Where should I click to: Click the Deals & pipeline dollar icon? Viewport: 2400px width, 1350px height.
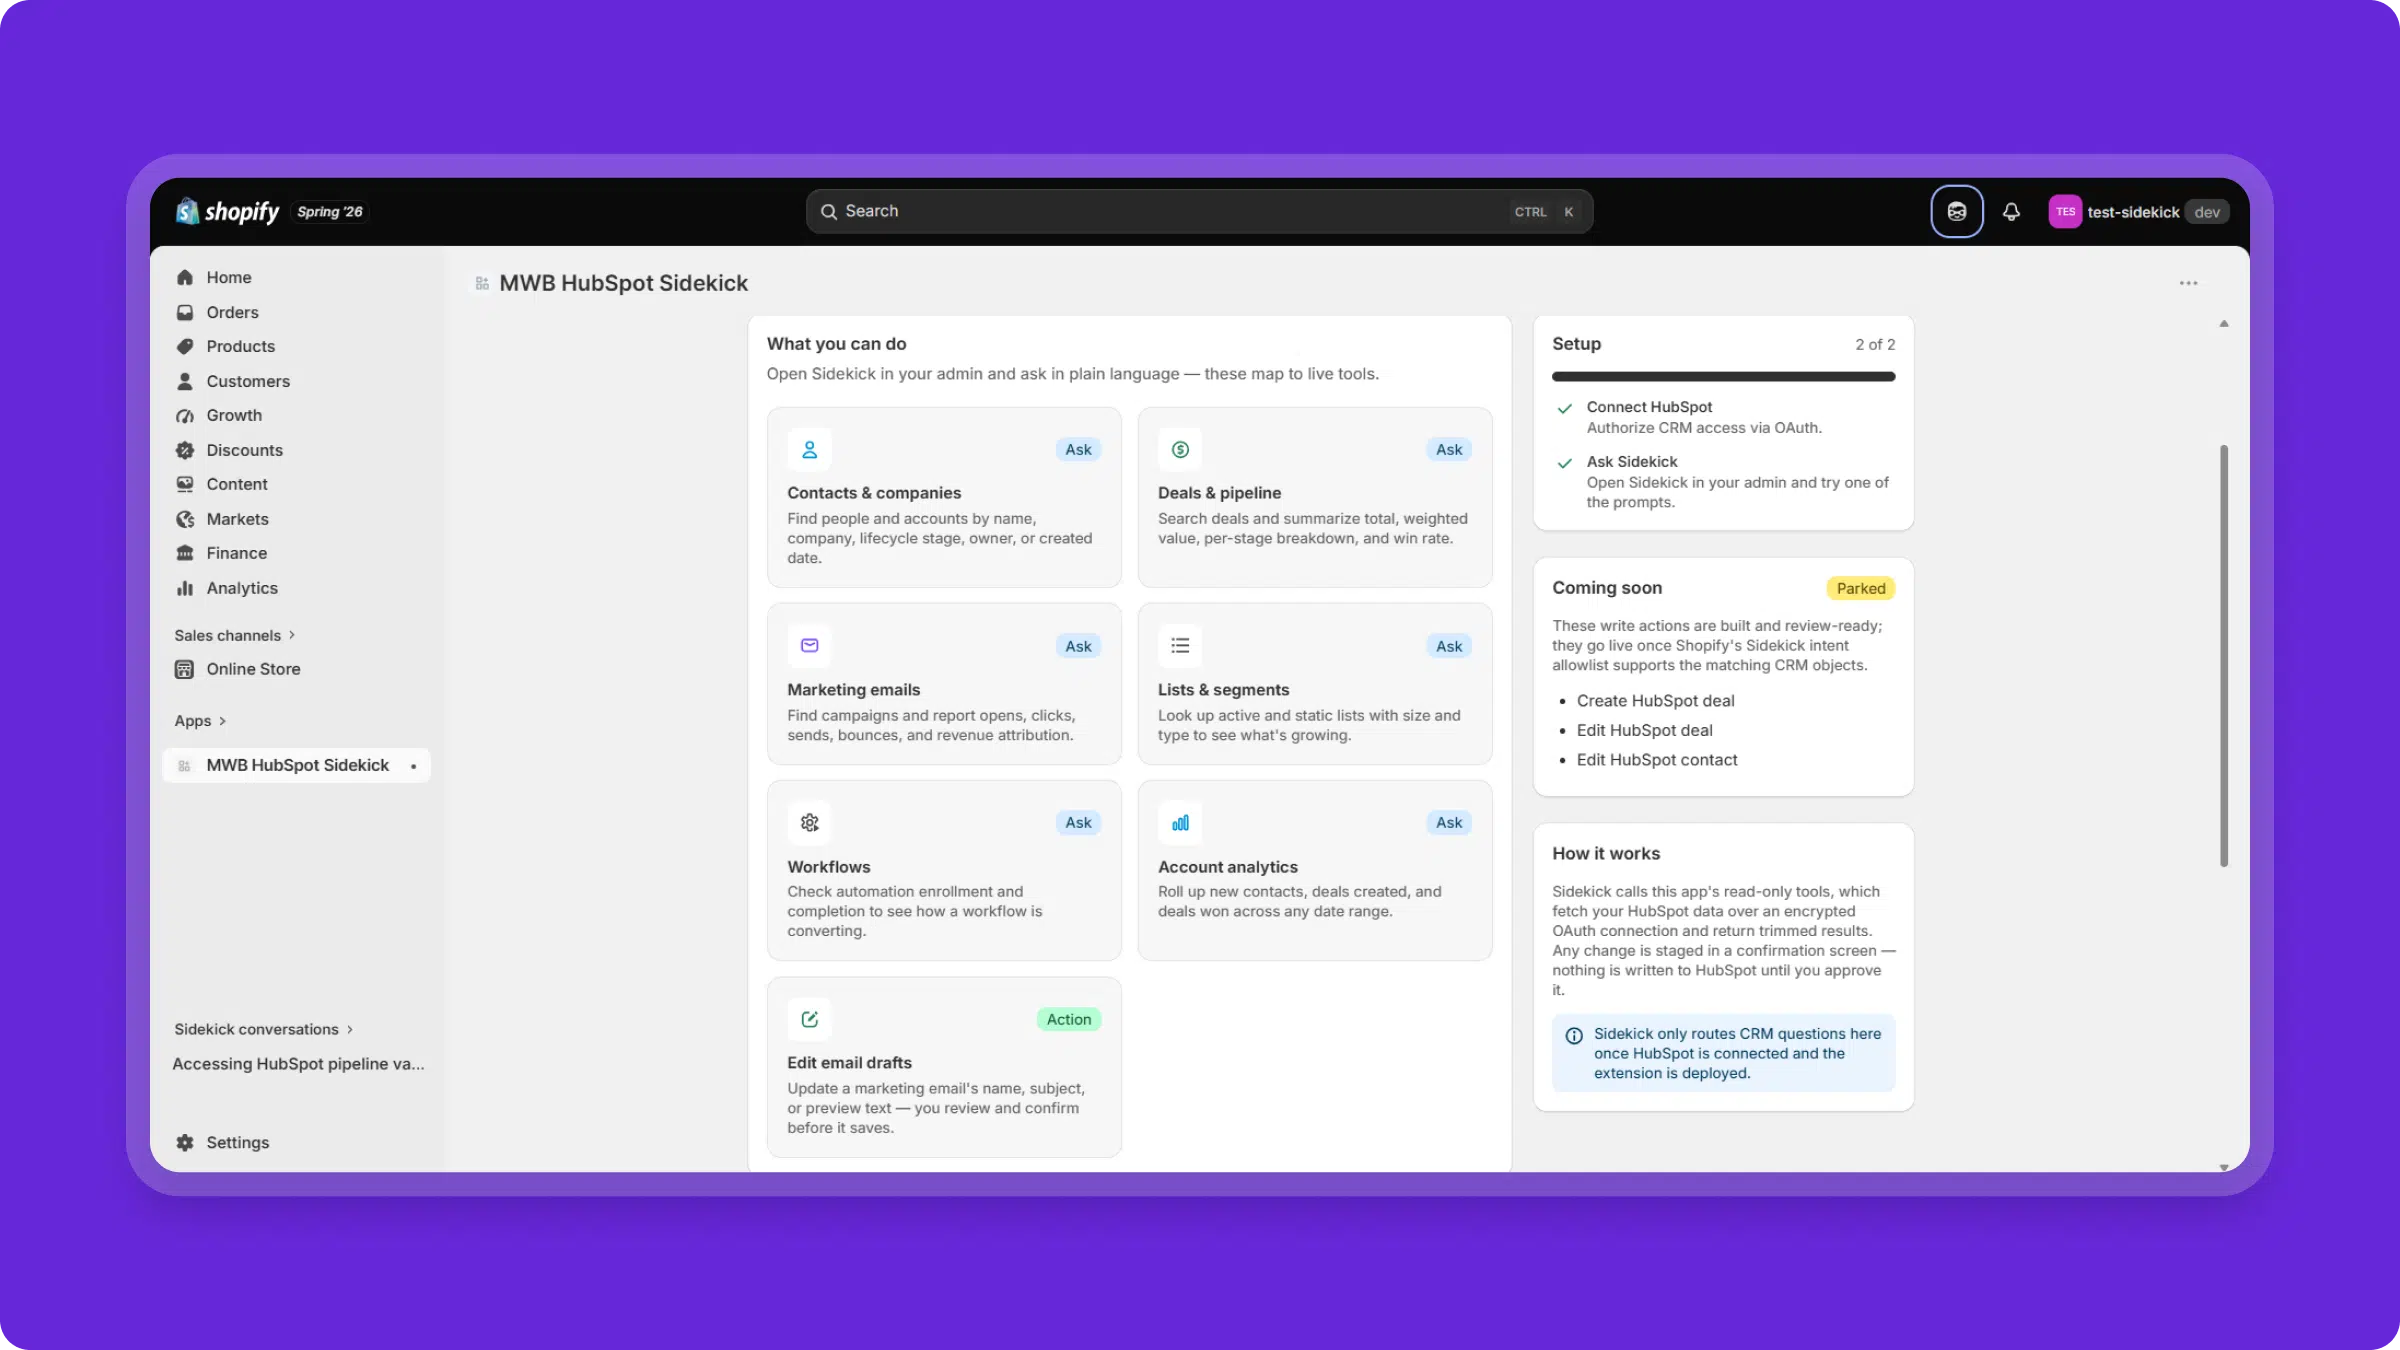point(1180,449)
